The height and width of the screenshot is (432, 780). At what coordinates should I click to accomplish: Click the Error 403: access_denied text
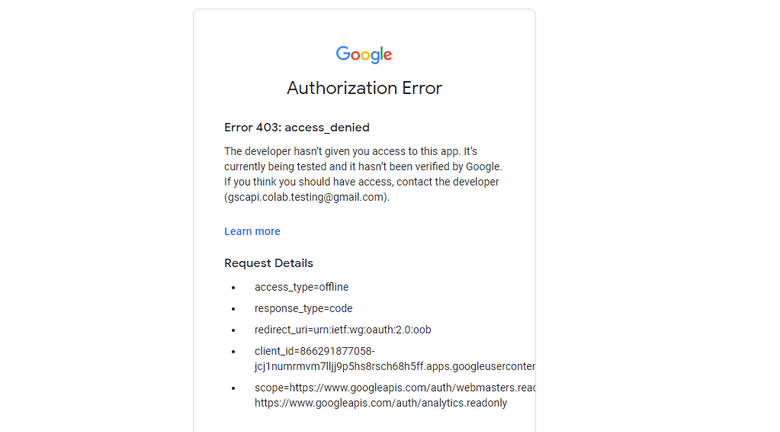297,127
